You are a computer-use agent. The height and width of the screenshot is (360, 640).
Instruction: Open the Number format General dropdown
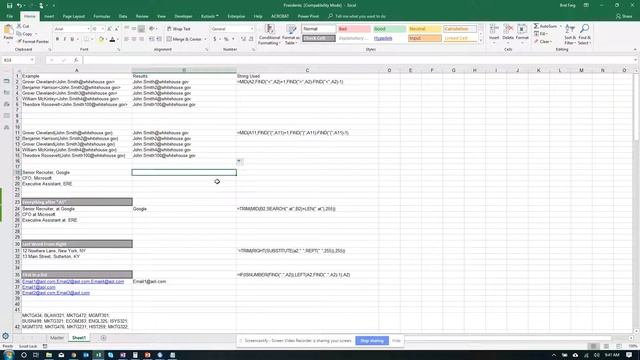pyautogui.click(x=232, y=29)
